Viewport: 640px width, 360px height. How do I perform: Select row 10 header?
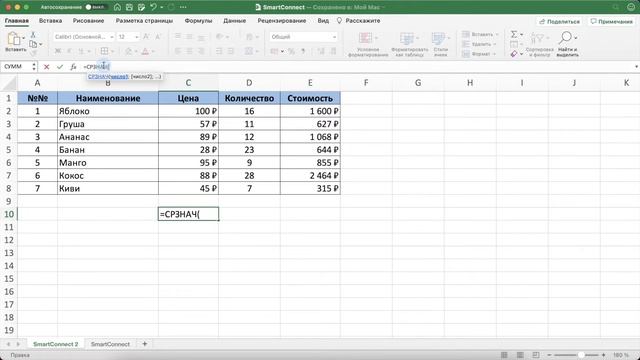click(9, 214)
